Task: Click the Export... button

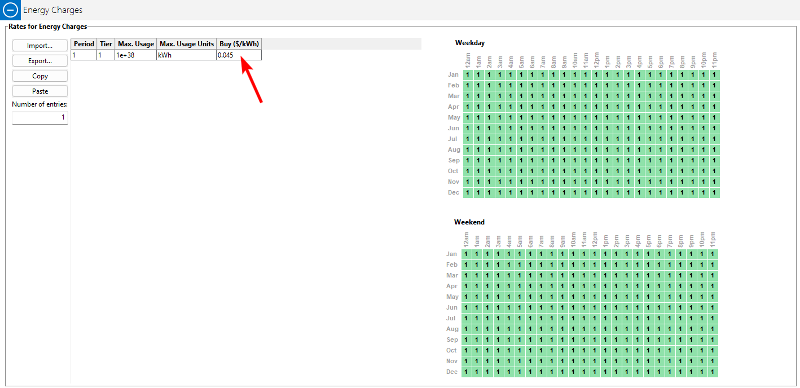Action: click(x=40, y=61)
